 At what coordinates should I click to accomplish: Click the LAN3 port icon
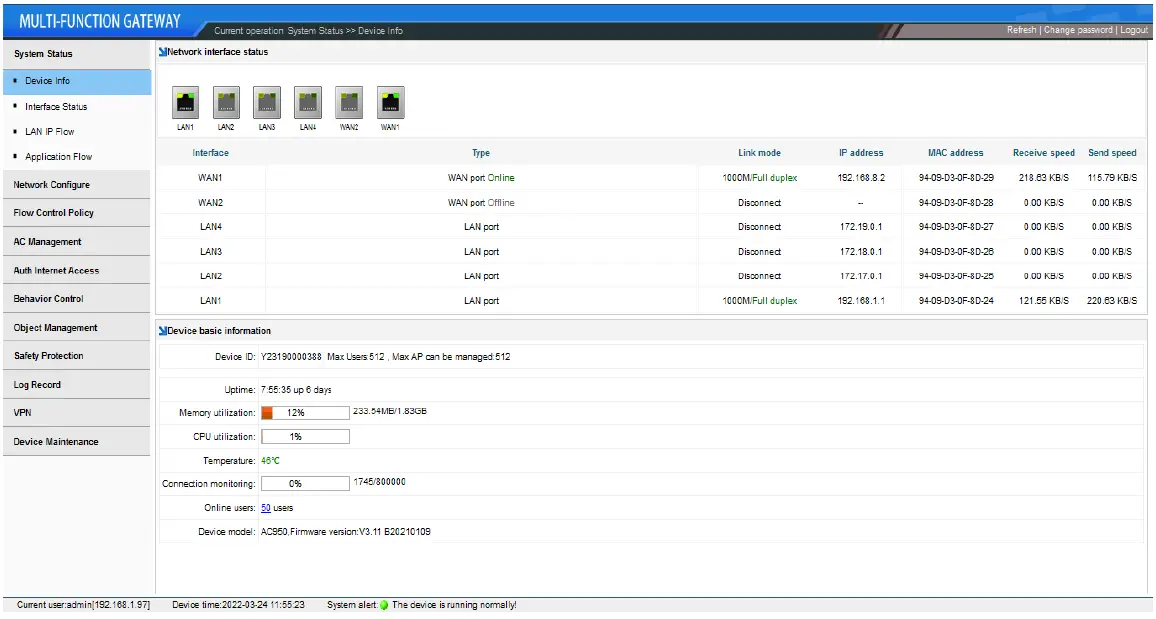point(267,100)
